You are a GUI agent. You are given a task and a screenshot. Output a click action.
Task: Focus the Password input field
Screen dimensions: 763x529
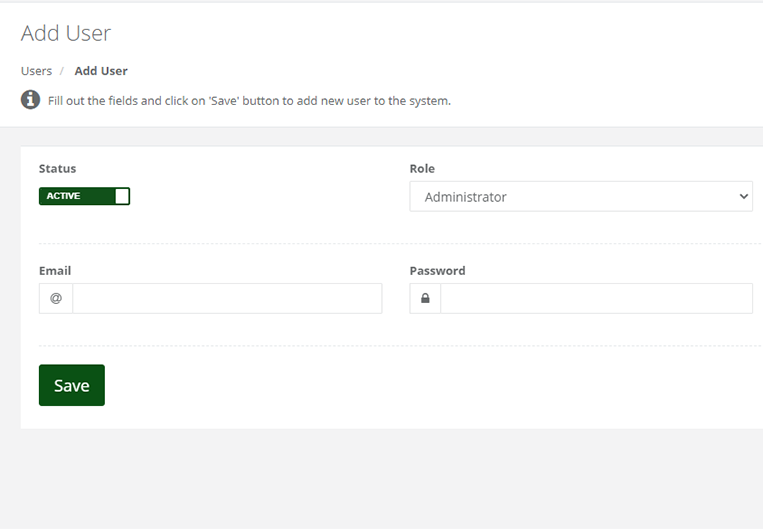pyautogui.click(x=597, y=298)
